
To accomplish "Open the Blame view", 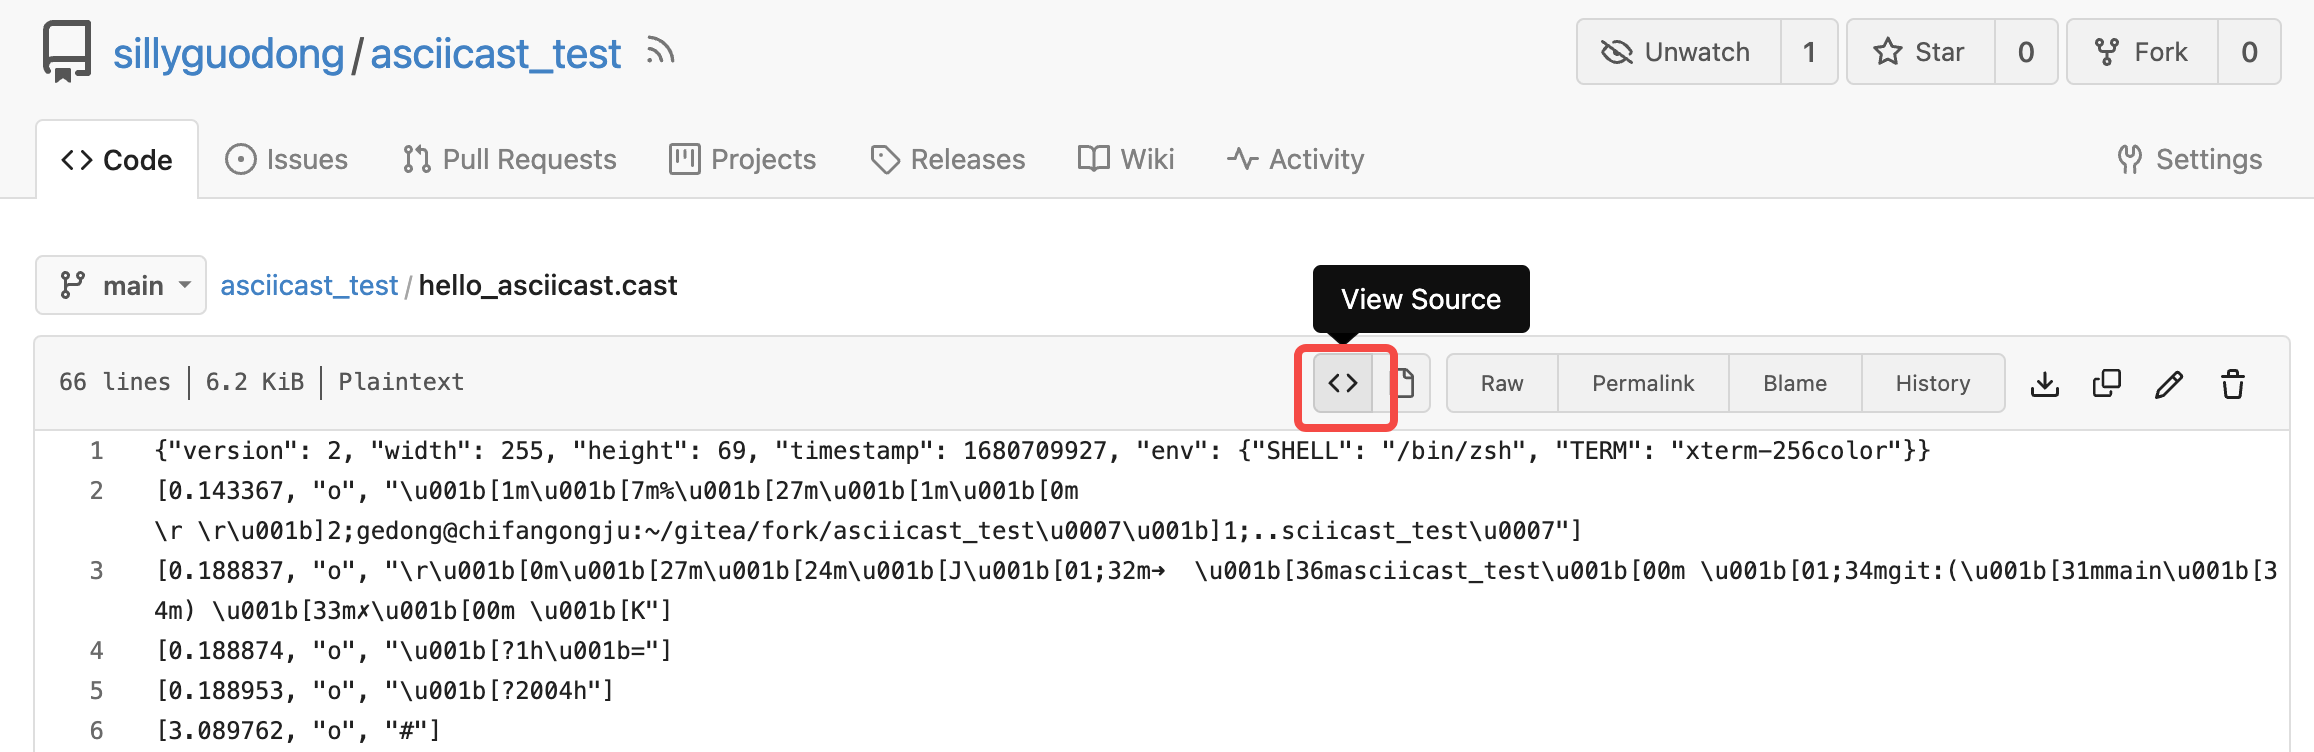I will click(x=1795, y=383).
